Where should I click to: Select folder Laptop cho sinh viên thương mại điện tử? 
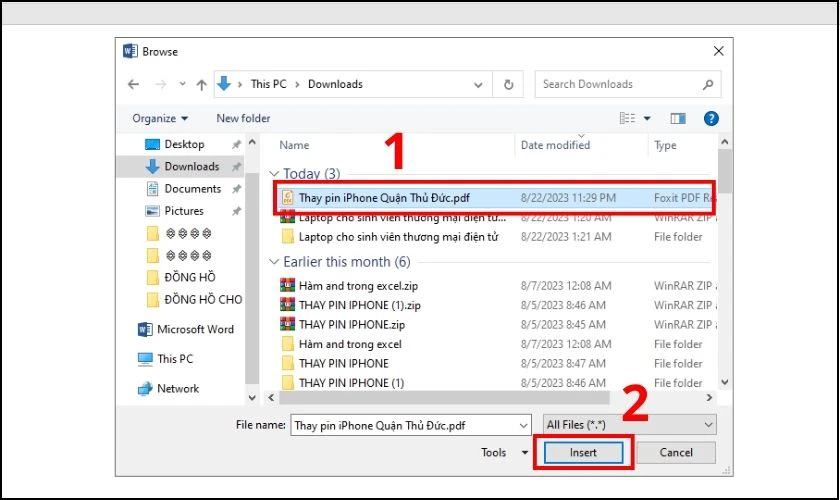pos(399,237)
